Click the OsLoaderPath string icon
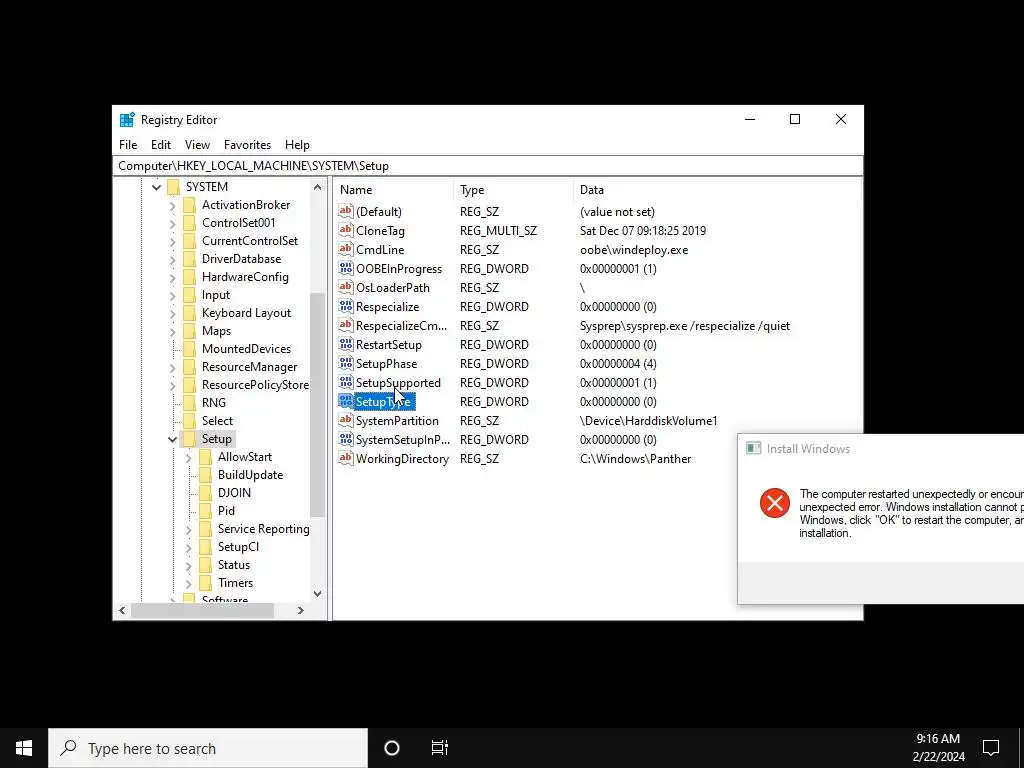1024x768 pixels. pyautogui.click(x=345, y=287)
